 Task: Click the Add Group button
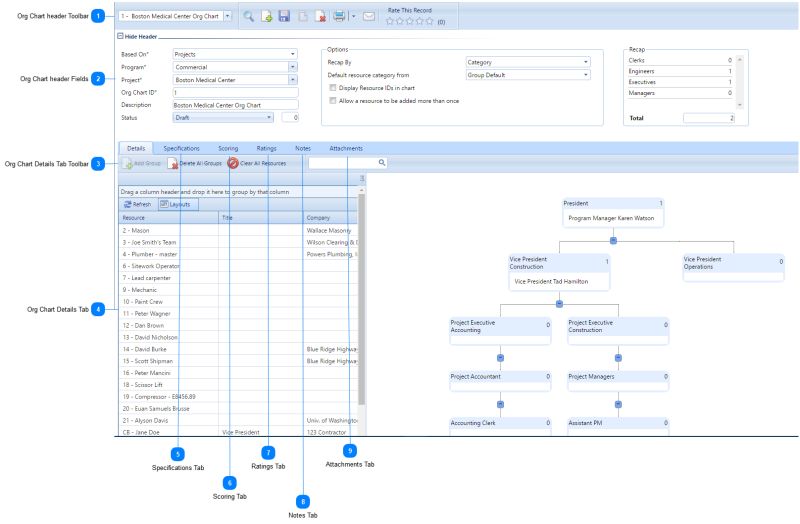142,163
